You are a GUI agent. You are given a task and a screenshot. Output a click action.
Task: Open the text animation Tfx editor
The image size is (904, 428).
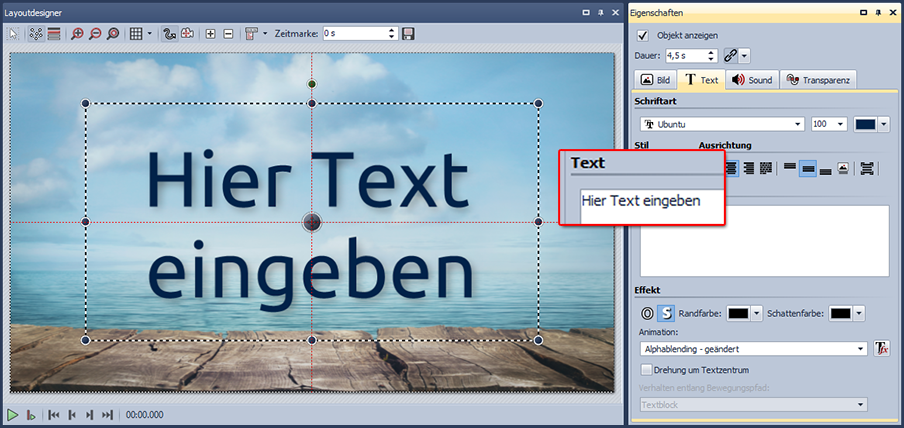click(881, 348)
